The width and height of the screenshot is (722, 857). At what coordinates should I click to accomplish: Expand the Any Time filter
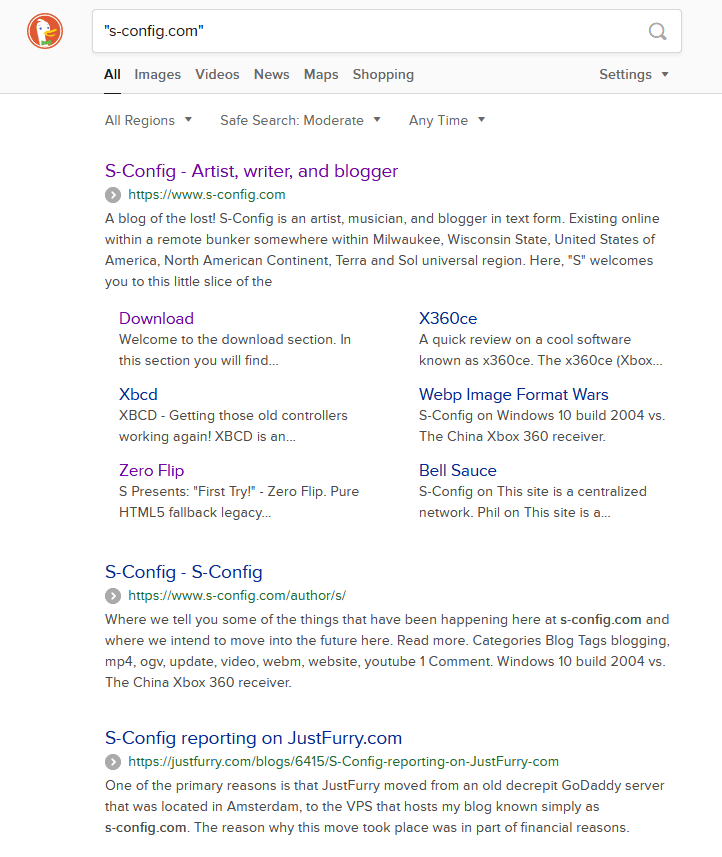447,120
